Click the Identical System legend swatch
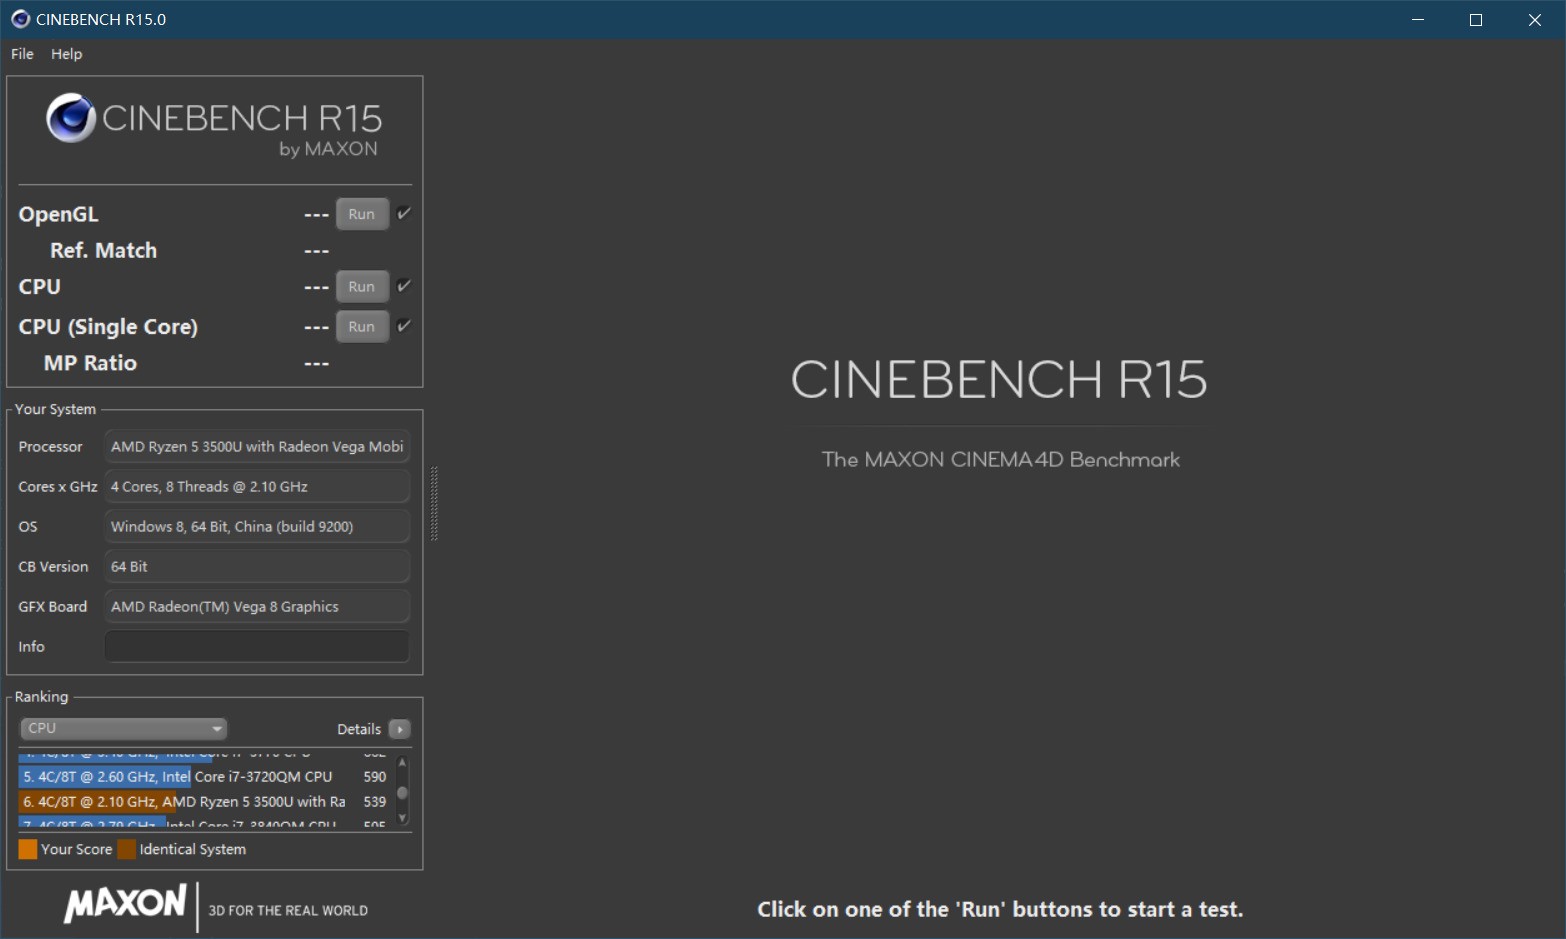 coord(126,848)
